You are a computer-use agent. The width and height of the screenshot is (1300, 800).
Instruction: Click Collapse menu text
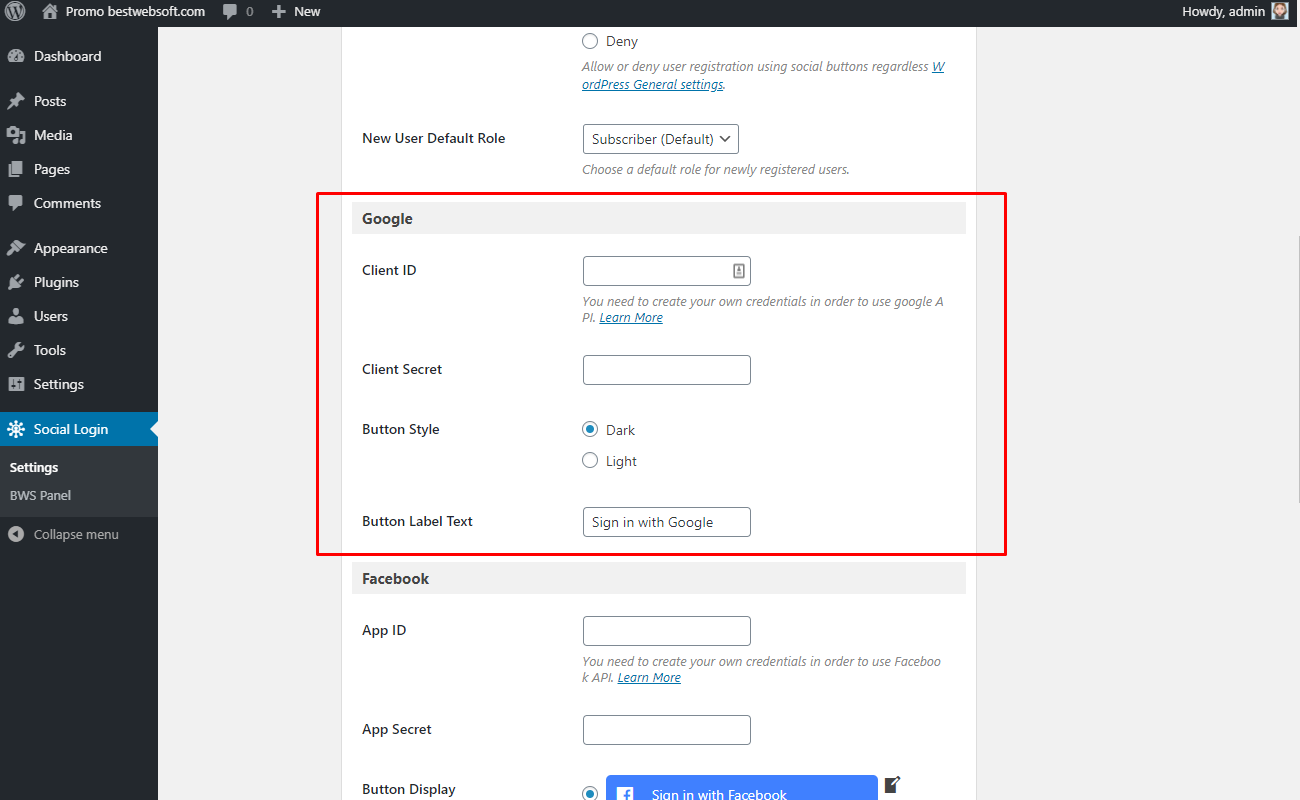tap(76, 534)
